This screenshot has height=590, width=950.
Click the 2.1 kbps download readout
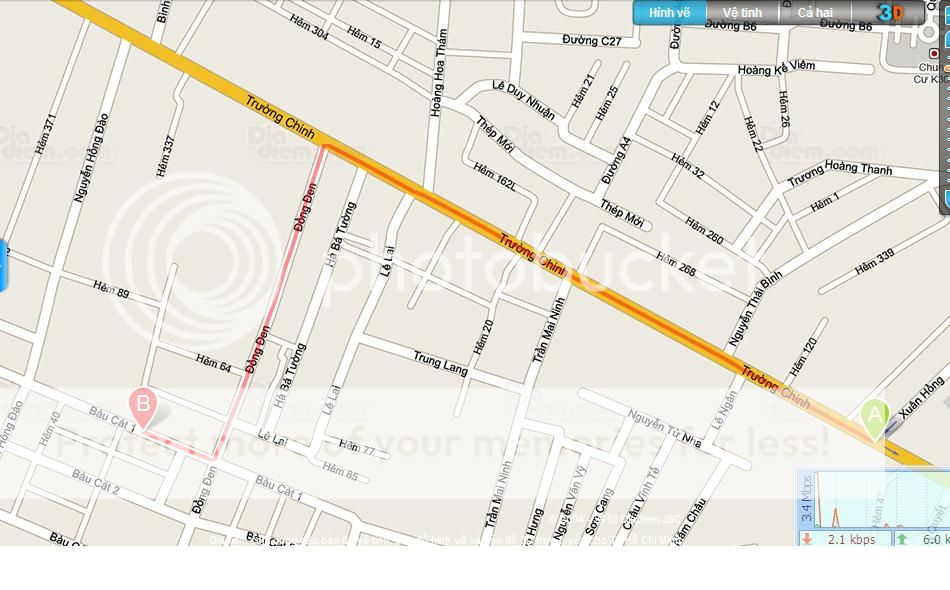point(851,539)
